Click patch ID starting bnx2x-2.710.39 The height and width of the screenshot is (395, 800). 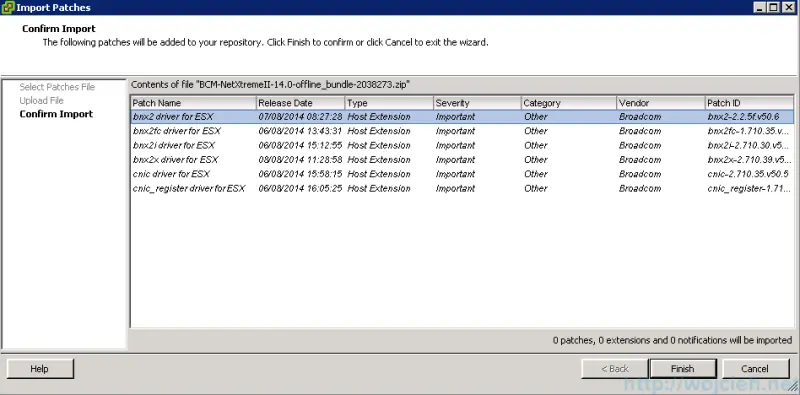pyautogui.click(x=749, y=160)
